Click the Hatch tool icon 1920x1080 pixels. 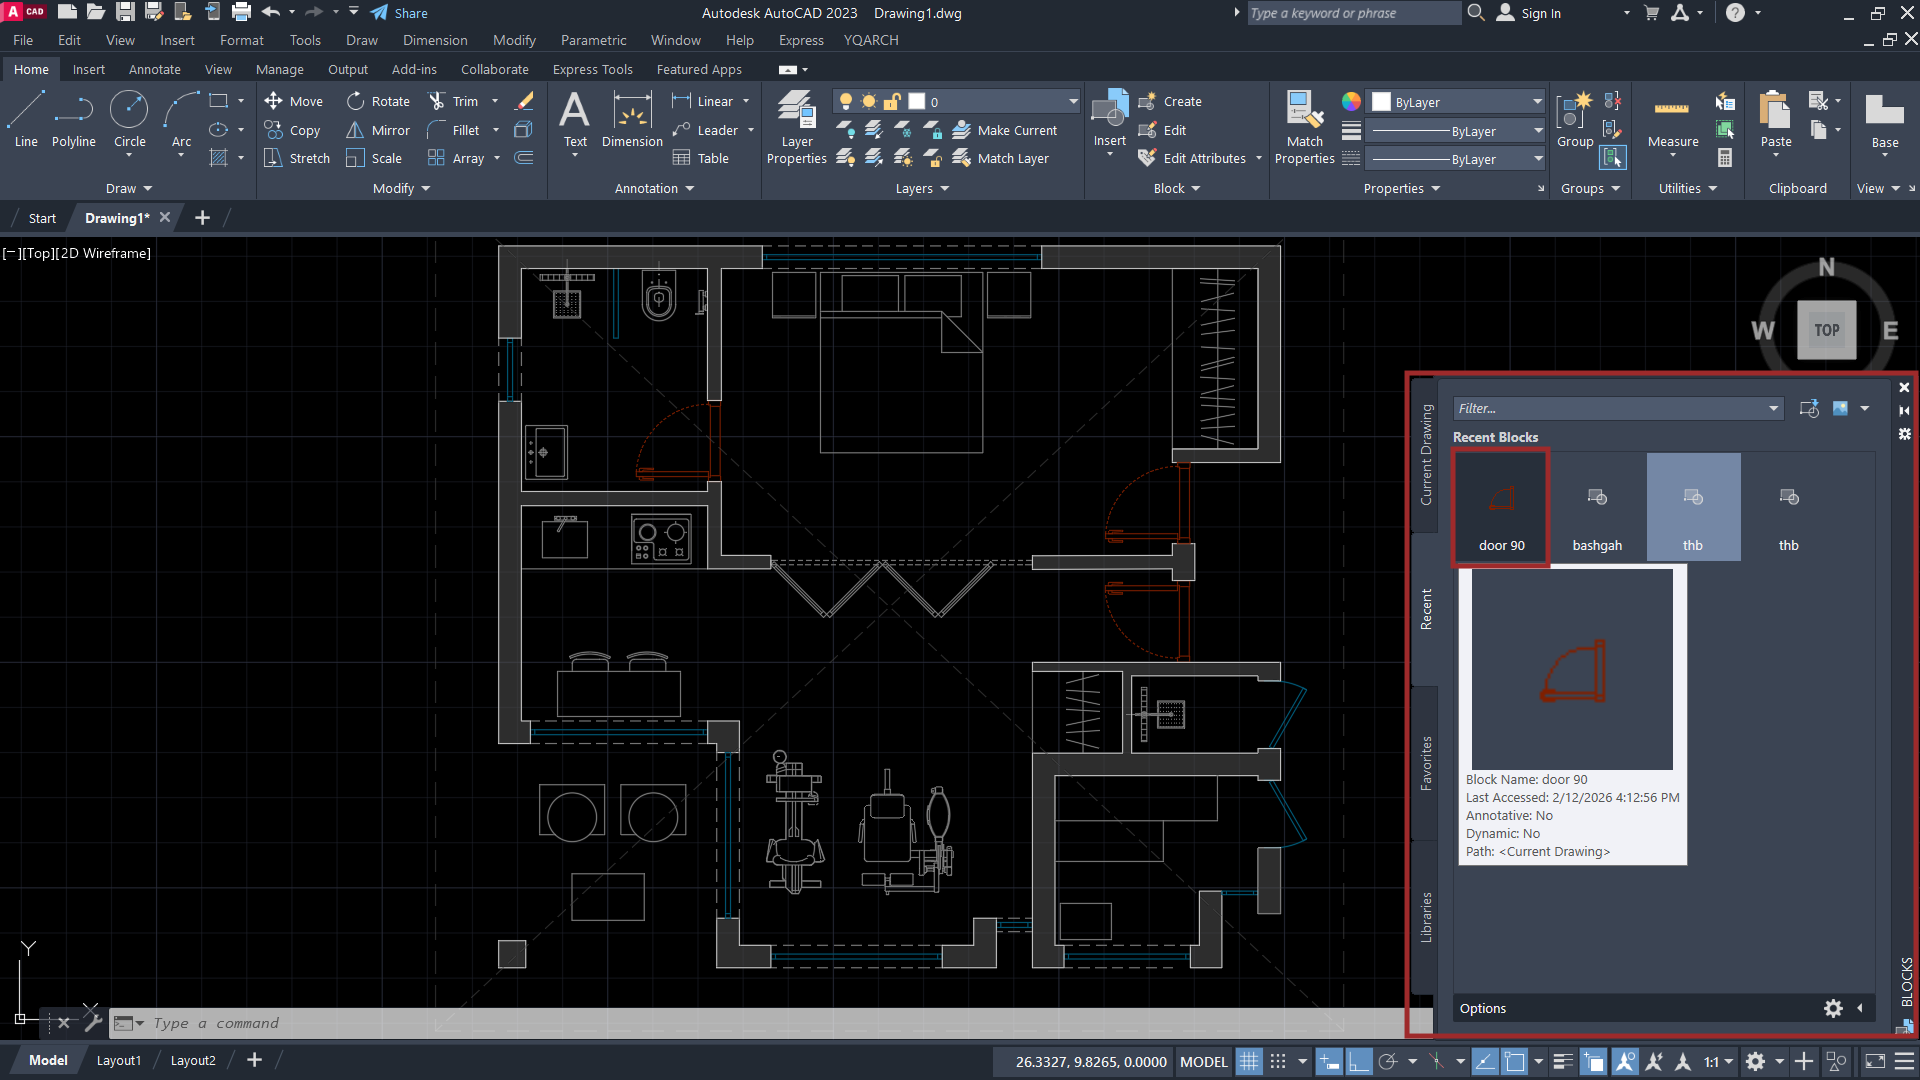[218, 158]
